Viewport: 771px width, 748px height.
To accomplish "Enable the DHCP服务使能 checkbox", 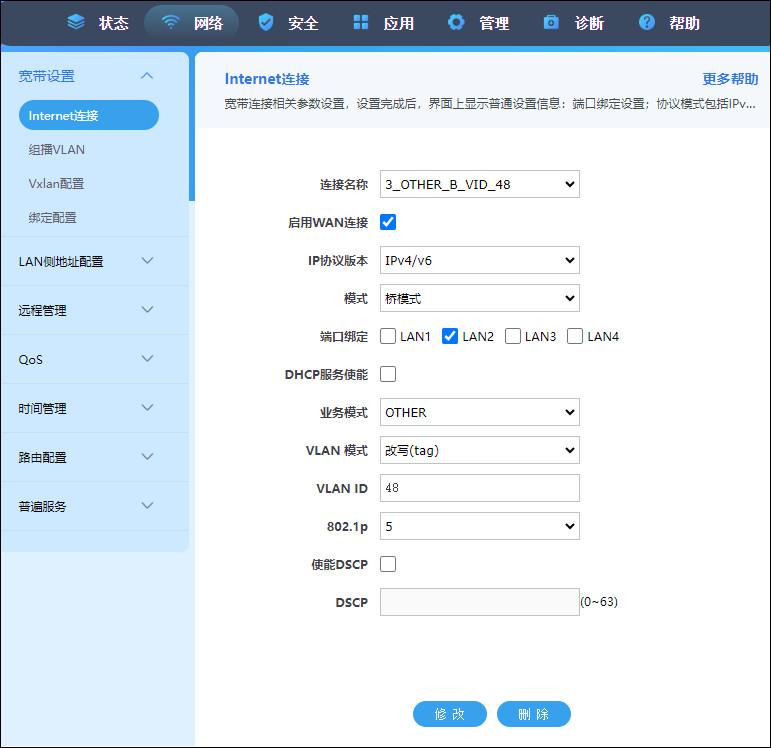I will tap(388, 374).
